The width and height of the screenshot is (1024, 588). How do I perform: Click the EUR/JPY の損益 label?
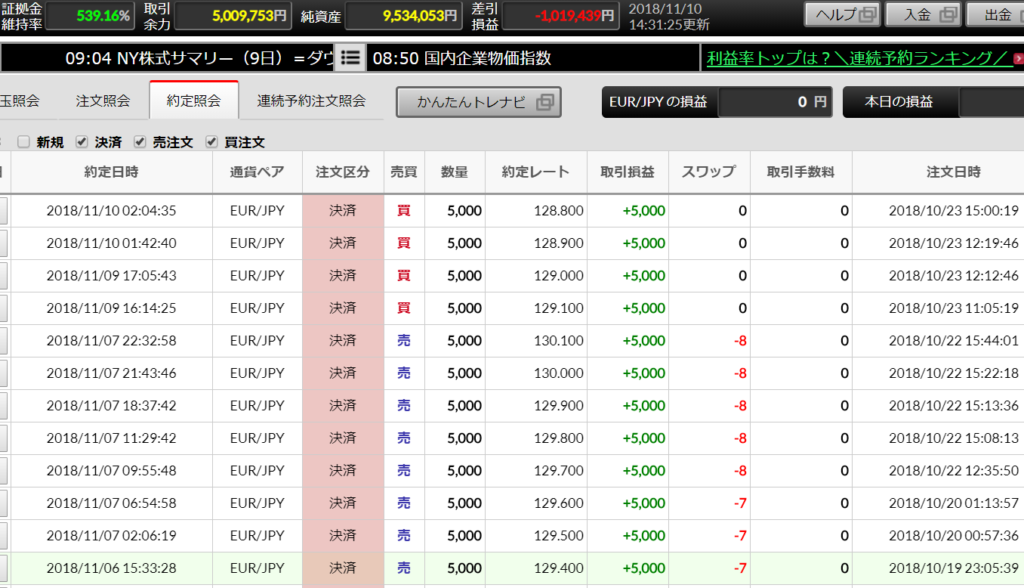(x=658, y=102)
